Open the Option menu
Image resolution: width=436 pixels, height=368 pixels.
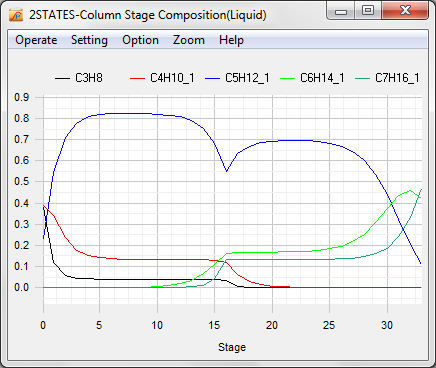140,40
